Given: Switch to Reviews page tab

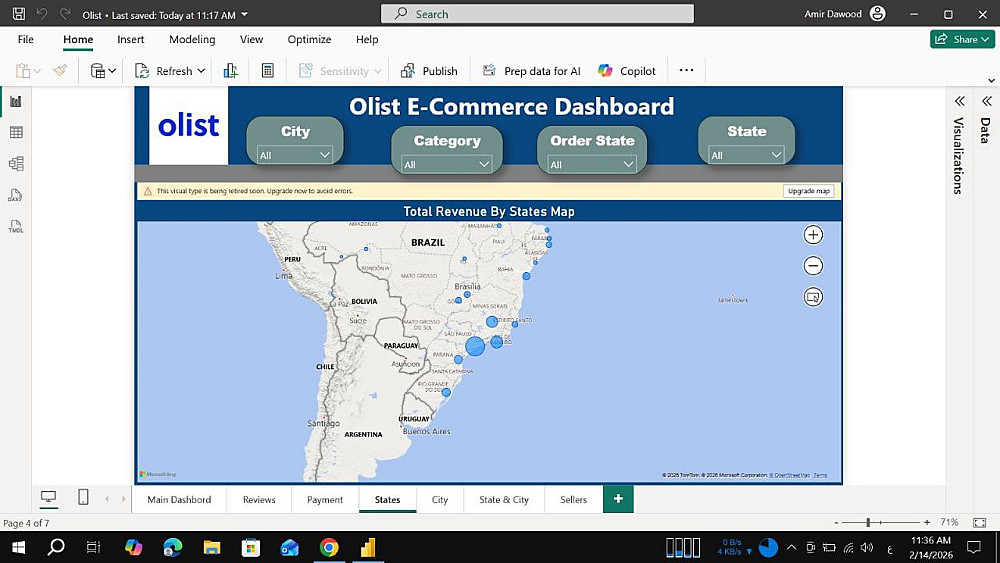Looking at the screenshot, I should point(259,499).
